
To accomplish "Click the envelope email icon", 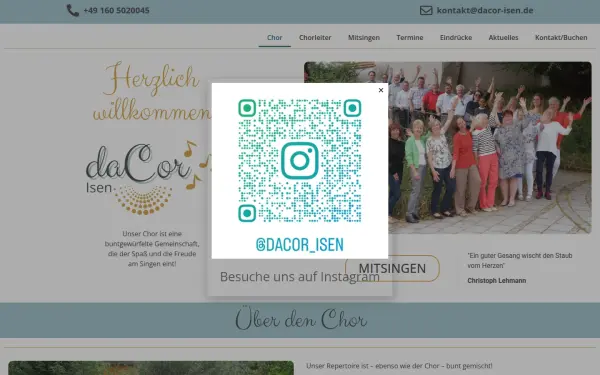I will [x=426, y=10].
